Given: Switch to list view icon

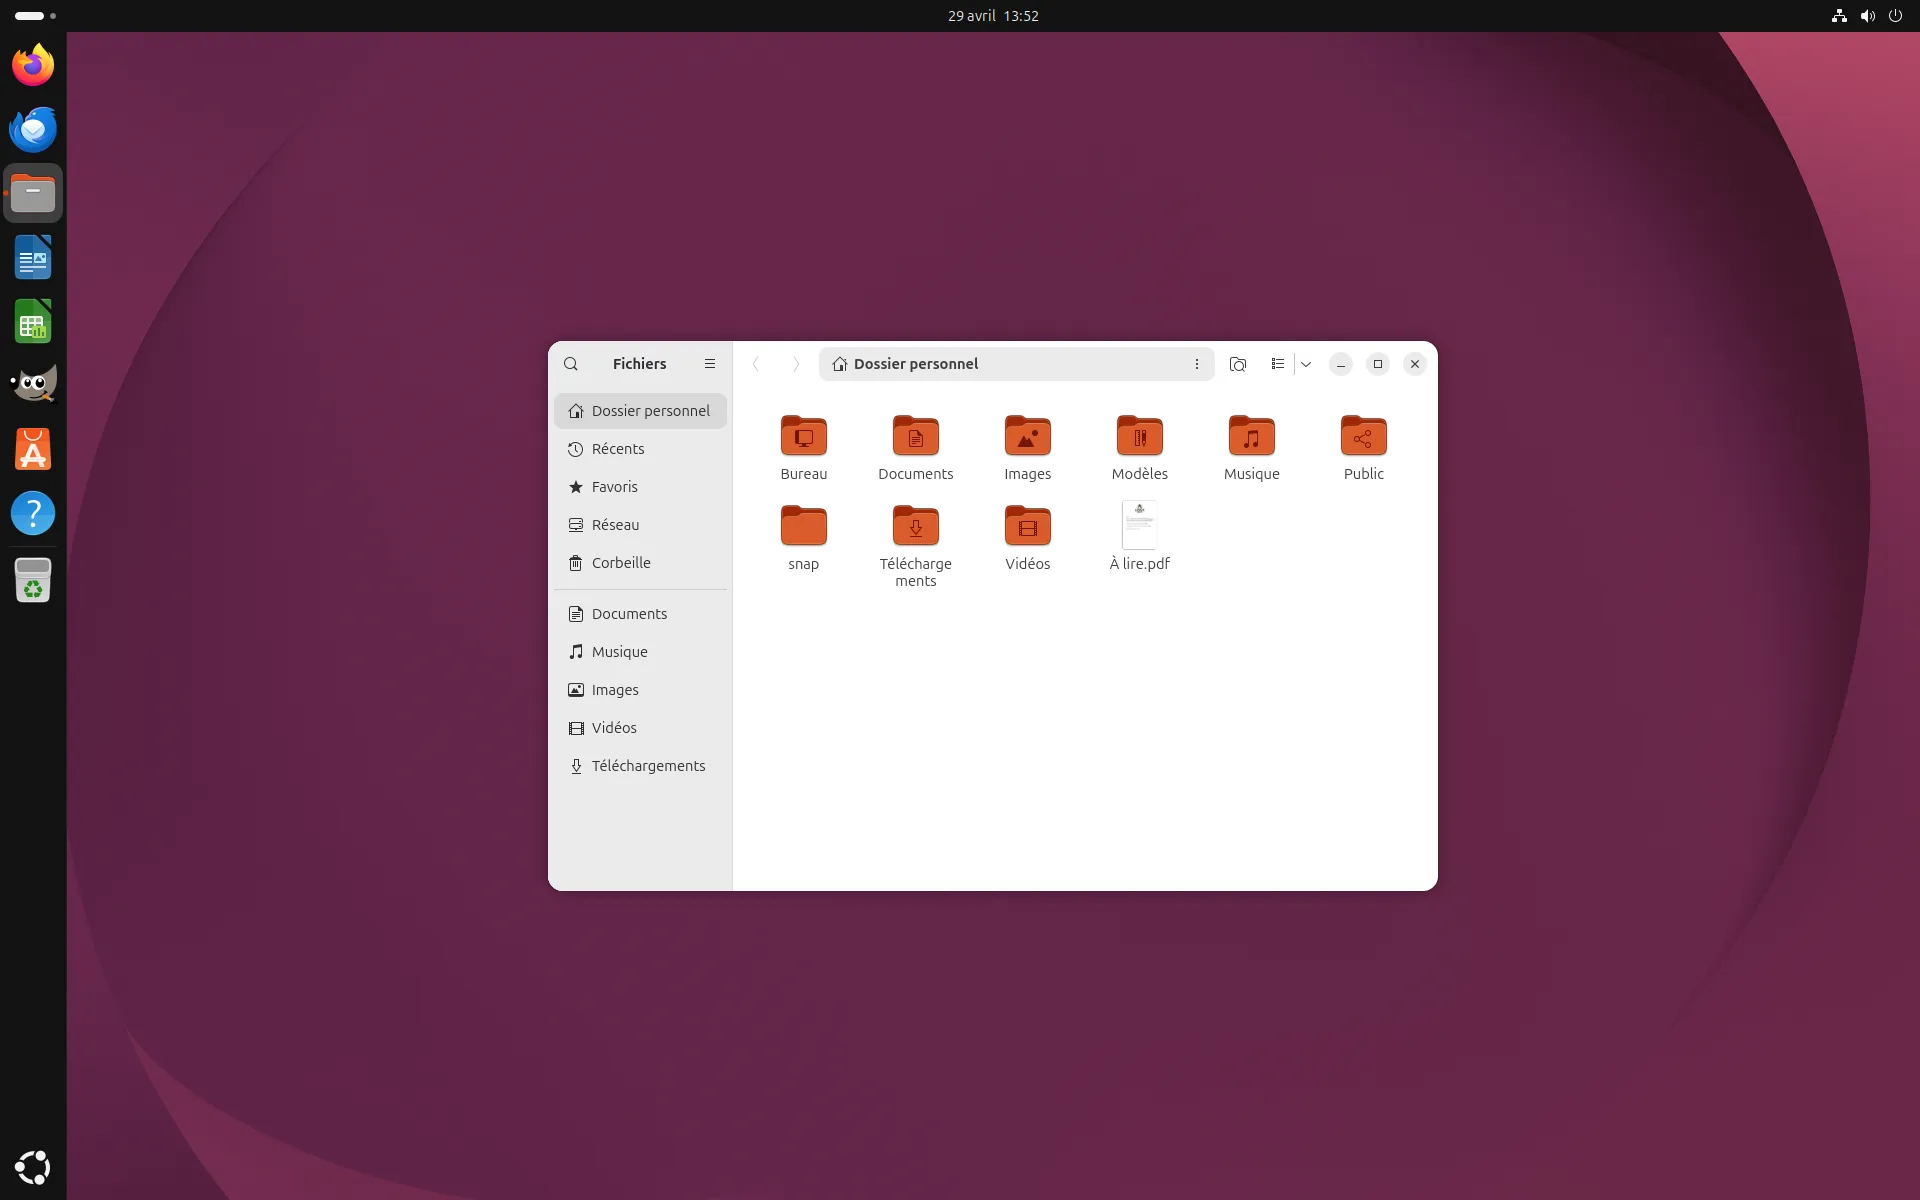Looking at the screenshot, I should pyautogui.click(x=1278, y=364).
